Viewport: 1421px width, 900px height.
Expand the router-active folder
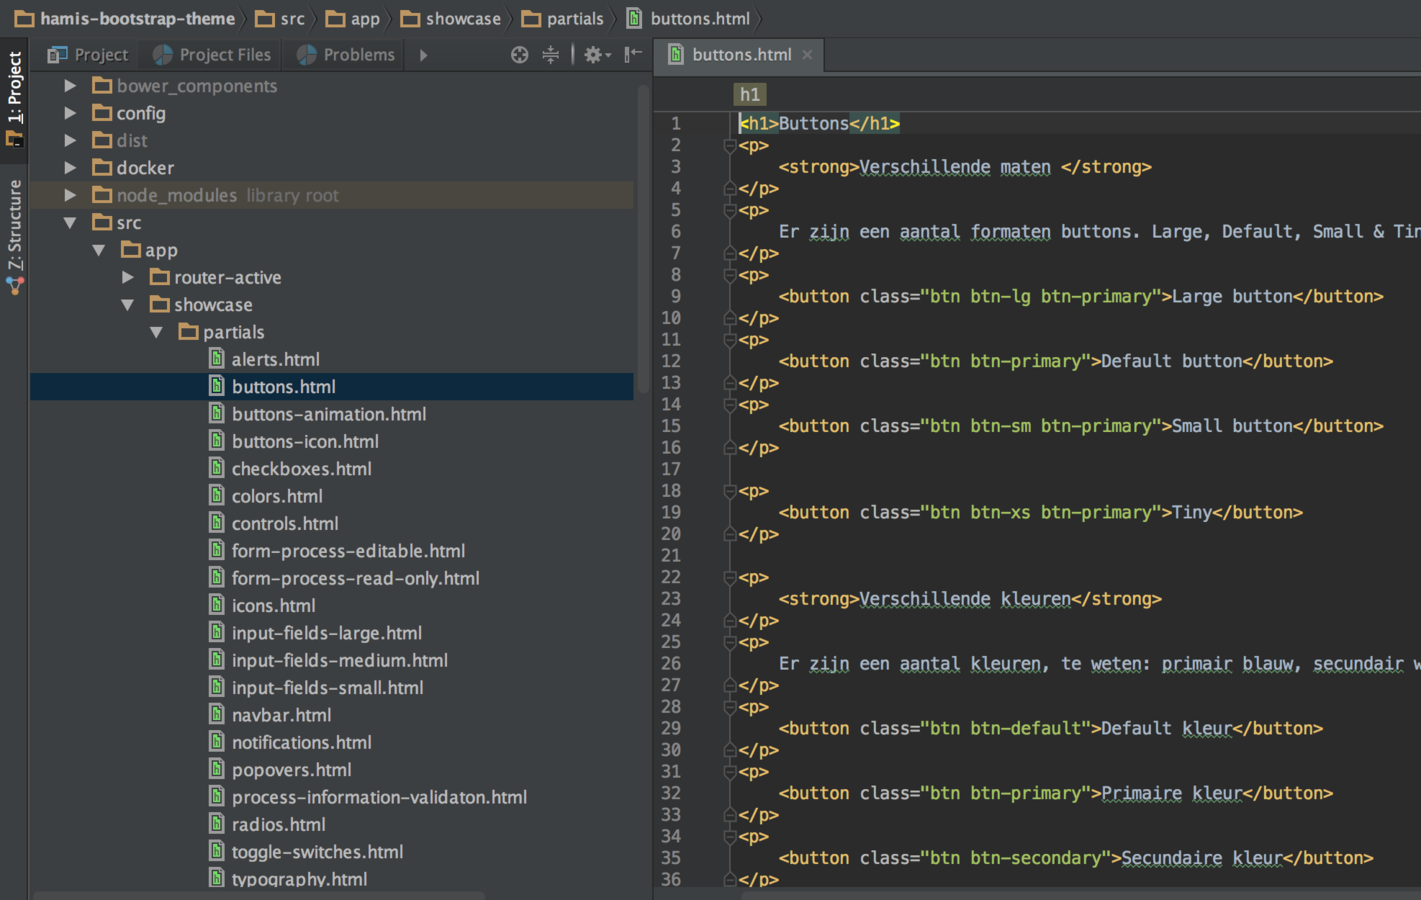(x=128, y=277)
